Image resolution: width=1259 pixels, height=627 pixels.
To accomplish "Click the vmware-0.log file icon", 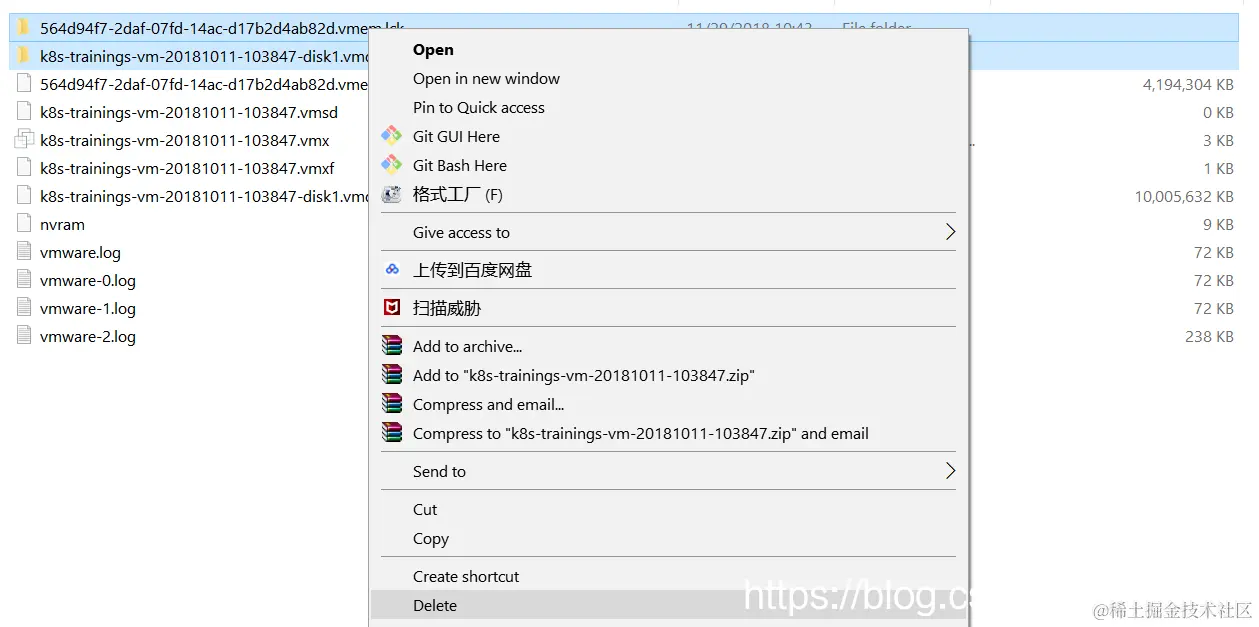I will (24, 280).
